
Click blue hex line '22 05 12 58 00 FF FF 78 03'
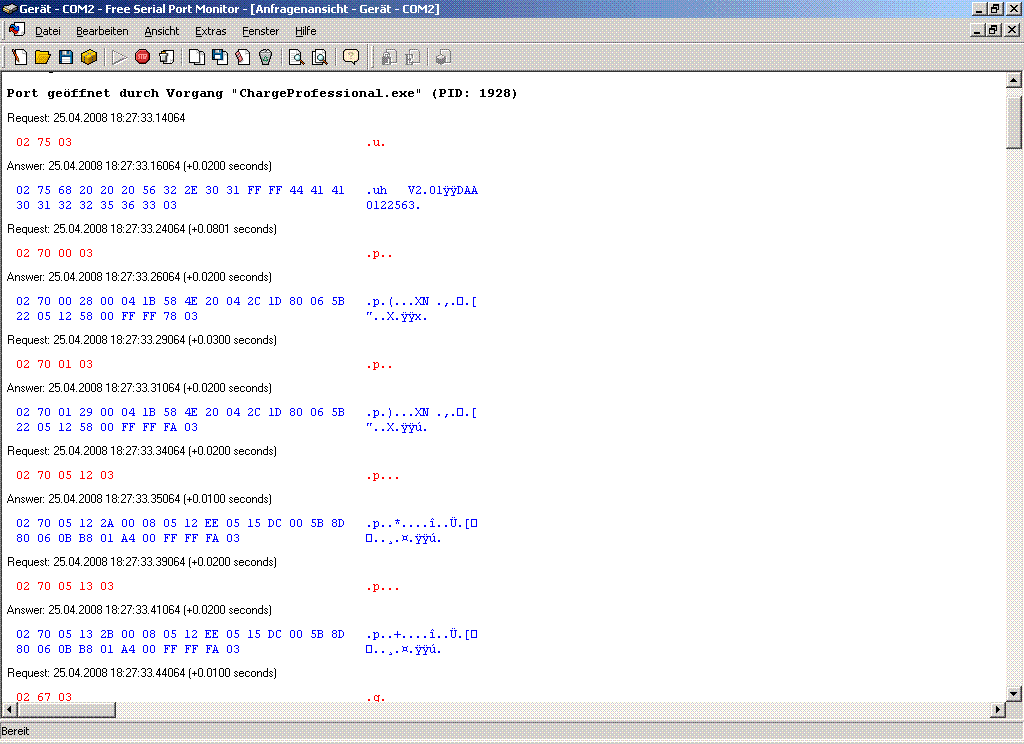click(106, 316)
